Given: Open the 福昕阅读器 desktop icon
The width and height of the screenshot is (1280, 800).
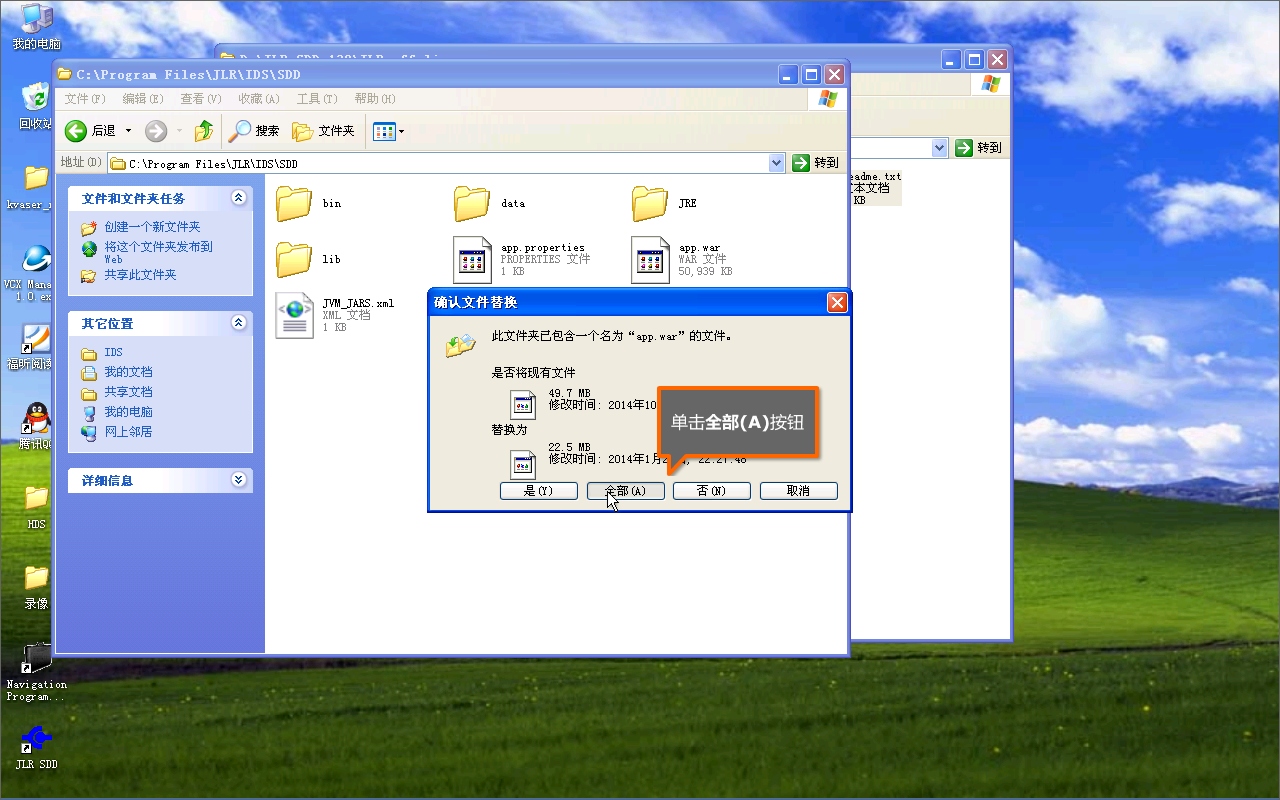Looking at the screenshot, I should (30, 347).
